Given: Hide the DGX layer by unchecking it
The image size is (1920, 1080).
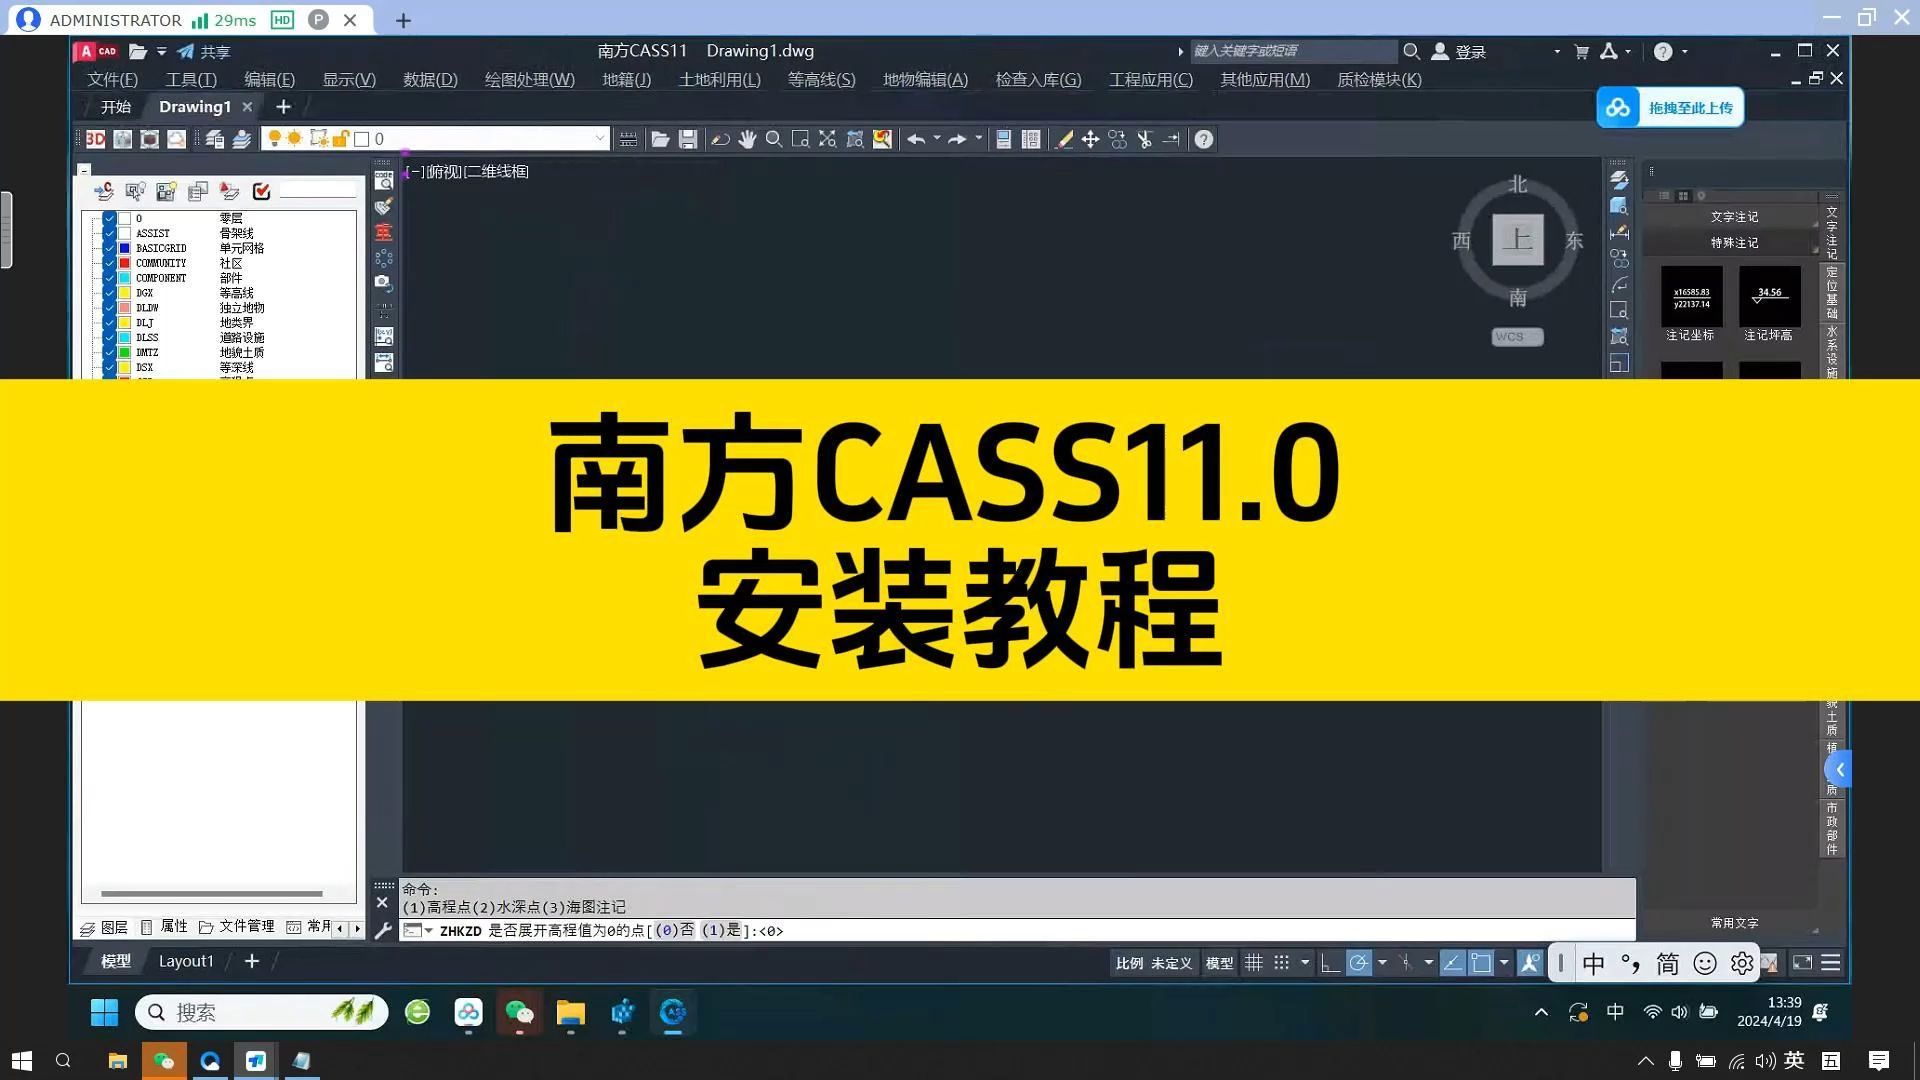Looking at the screenshot, I should [x=109, y=293].
